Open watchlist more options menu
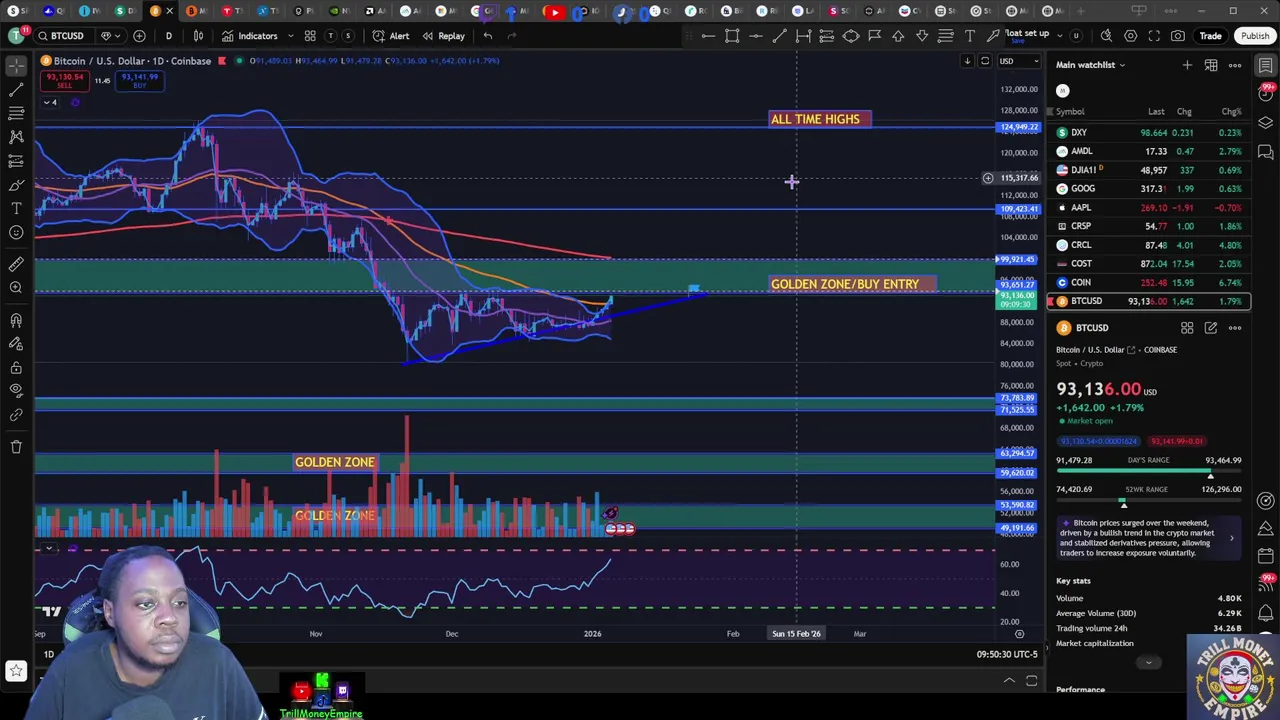Viewport: 1280px width, 720px height. pyautogui.click(x=1235, y=65)
